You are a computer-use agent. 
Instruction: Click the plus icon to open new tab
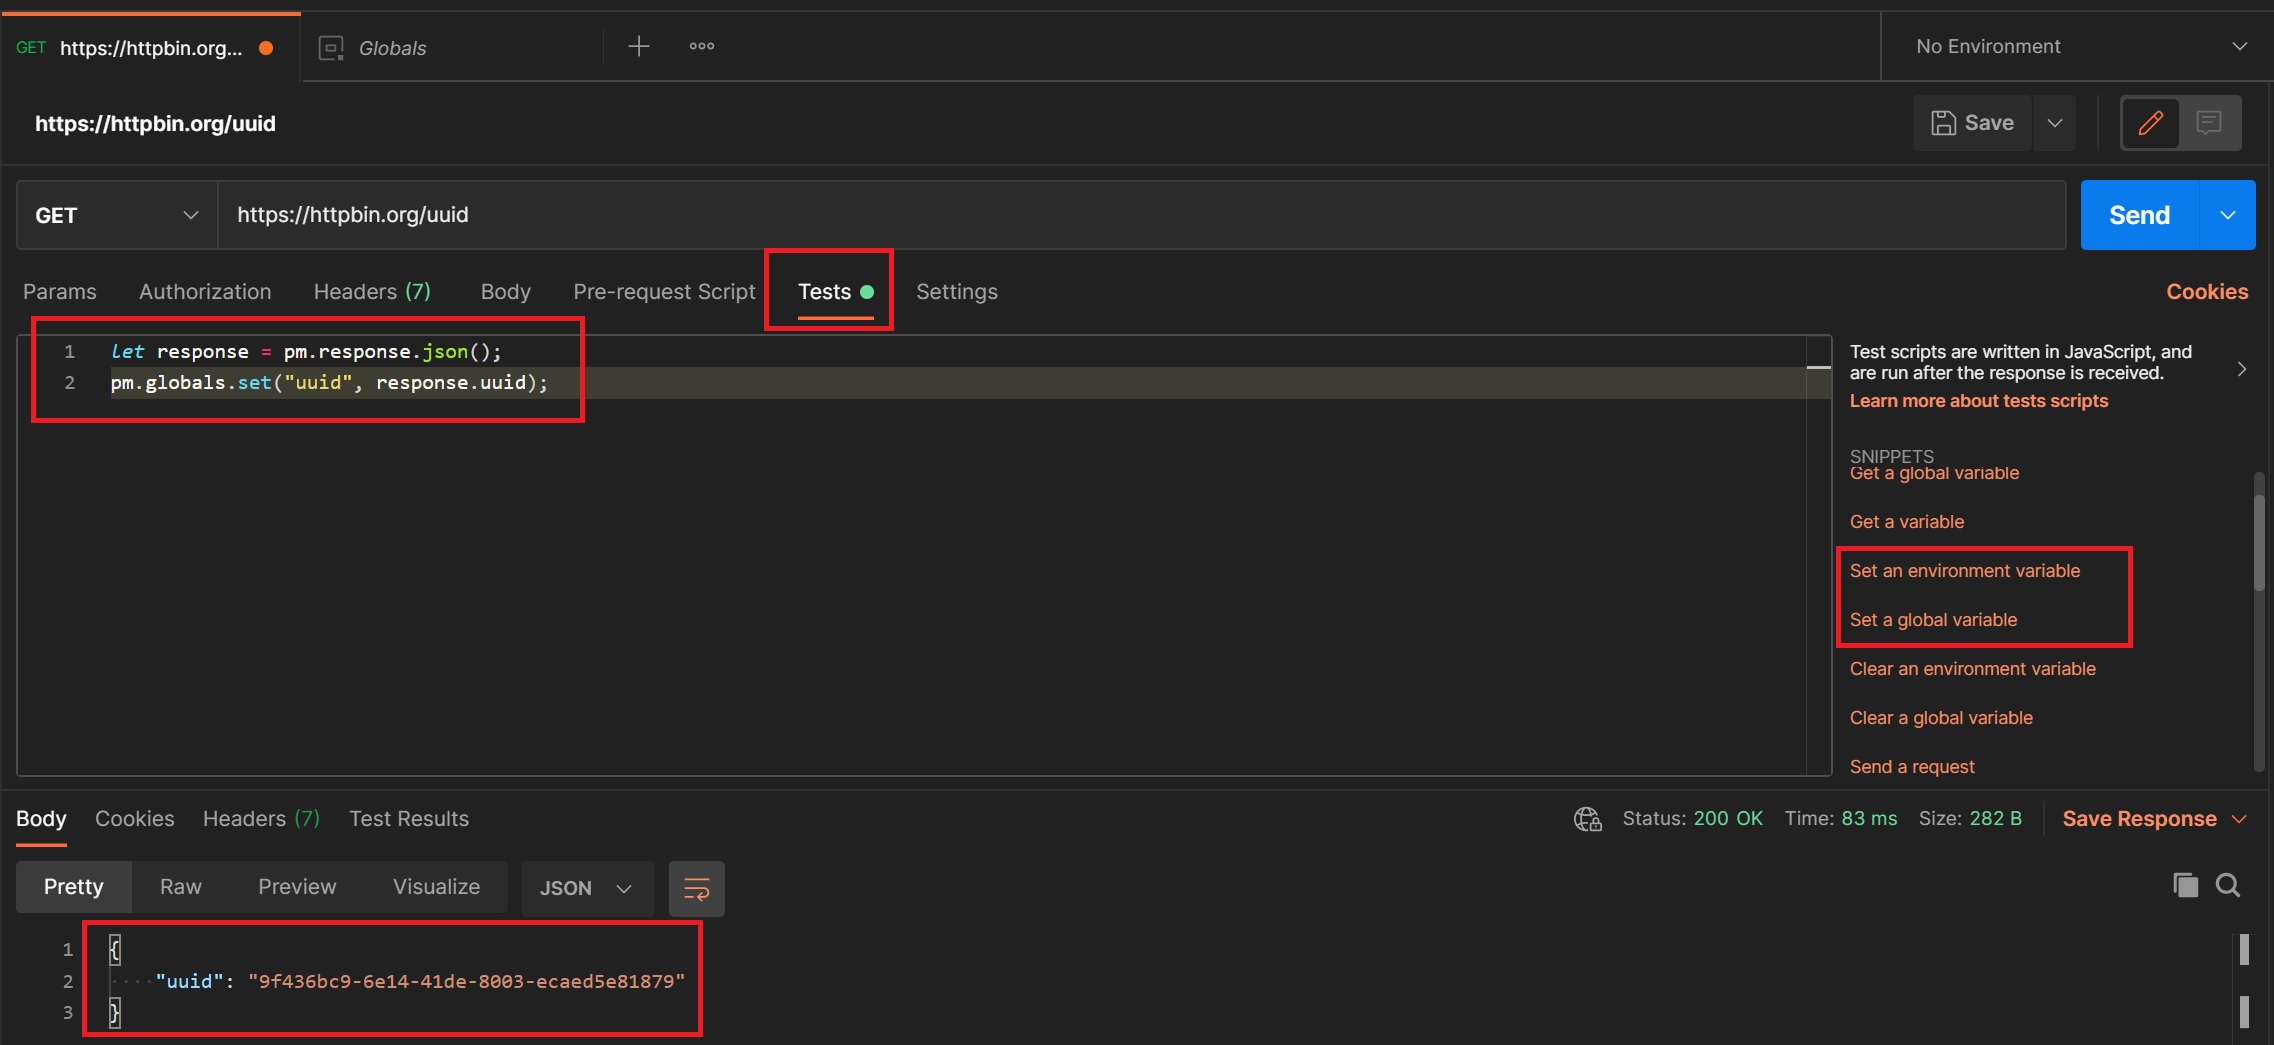[638, 46]
